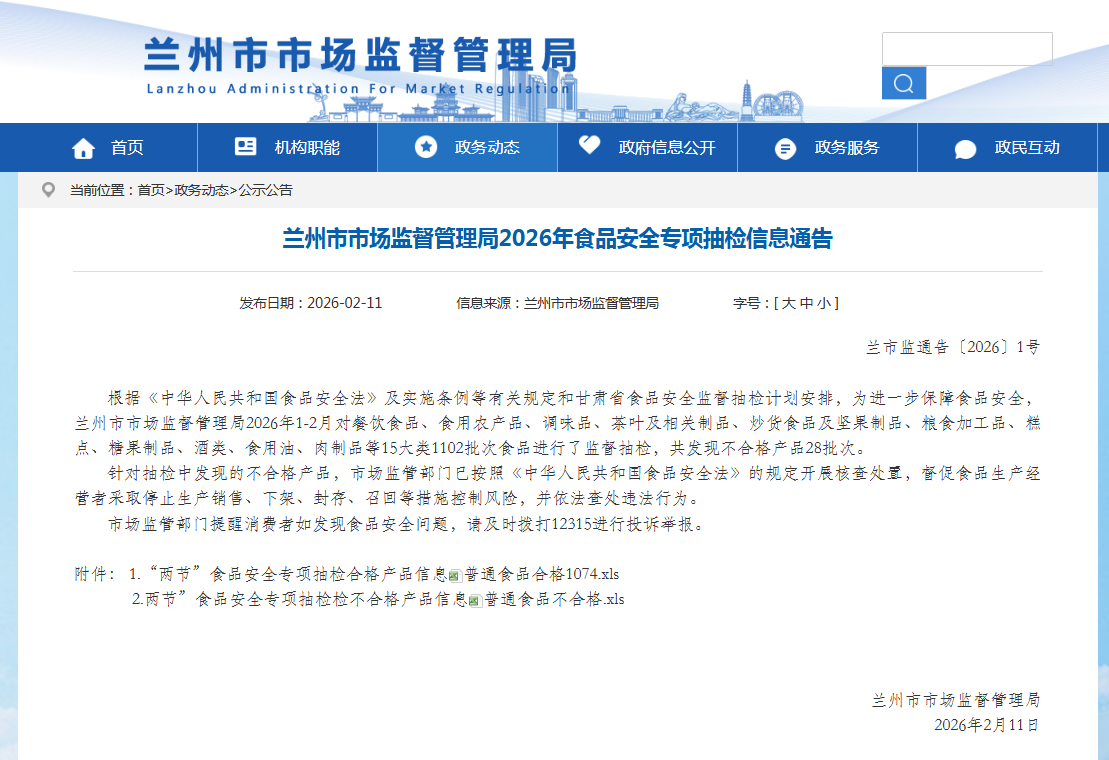Click the chat bubble icon beside 政民互动
The width and height of the screenshot is (1109, 760).
click(x=965, y=149)
